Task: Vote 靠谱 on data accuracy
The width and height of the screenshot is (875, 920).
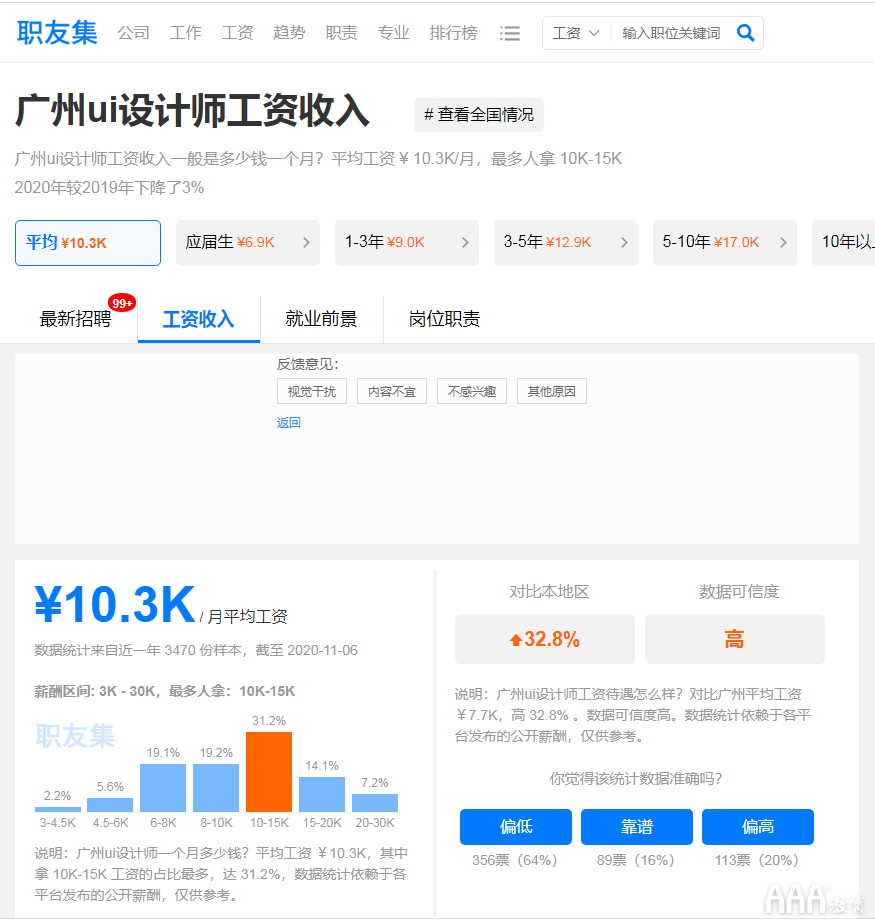Action: point(636,827)
